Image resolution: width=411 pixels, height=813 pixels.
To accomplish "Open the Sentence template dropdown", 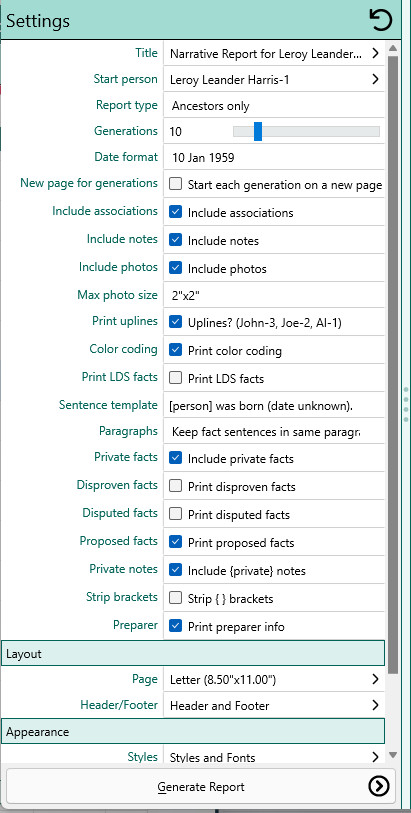I will [x=274, y=406].
